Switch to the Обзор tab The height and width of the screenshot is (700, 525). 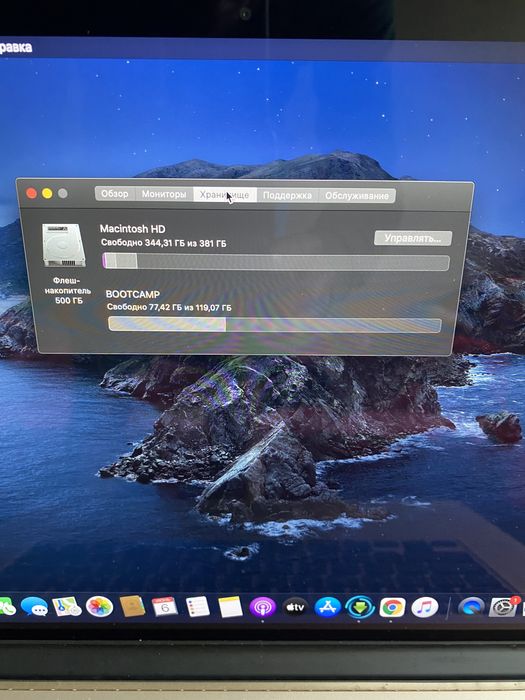coord(114,194)
